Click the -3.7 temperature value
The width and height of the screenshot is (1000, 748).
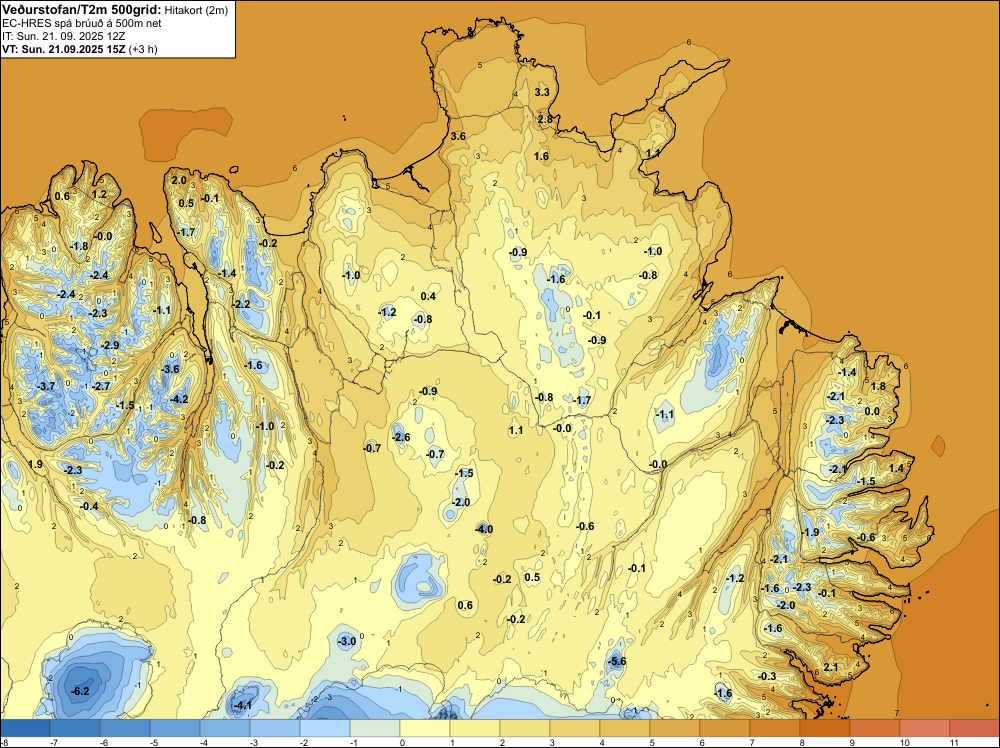pyautogui.click(x=47, y=386)
